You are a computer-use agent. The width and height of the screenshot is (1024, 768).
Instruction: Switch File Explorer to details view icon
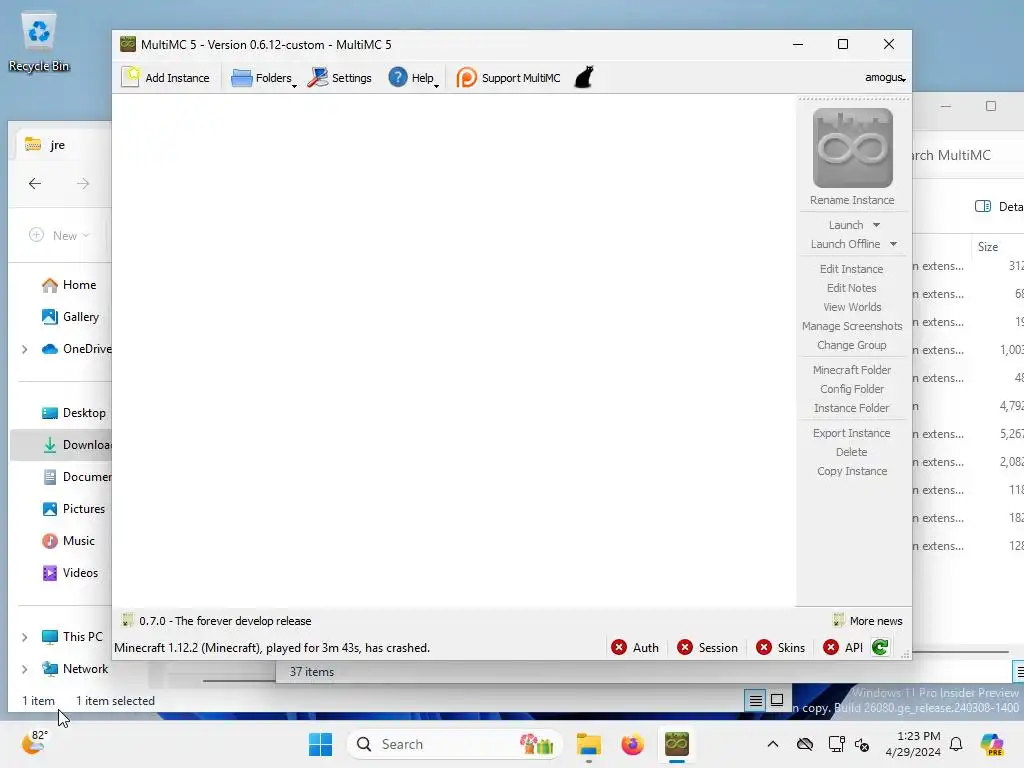coord(756,701)
